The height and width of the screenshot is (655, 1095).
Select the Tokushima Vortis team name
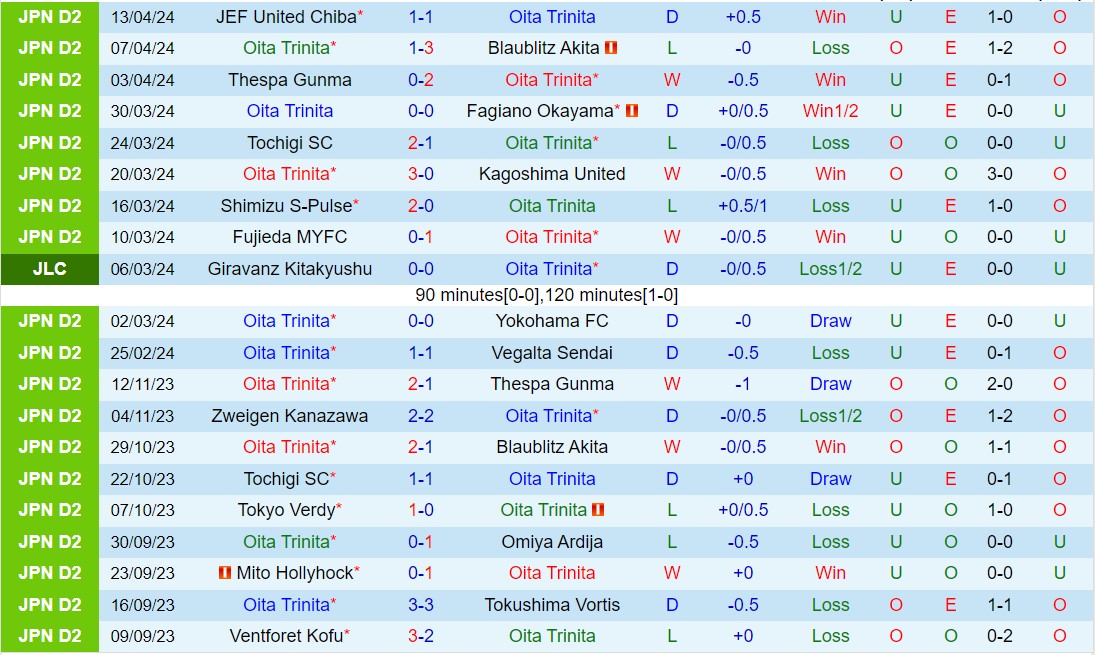552,605
